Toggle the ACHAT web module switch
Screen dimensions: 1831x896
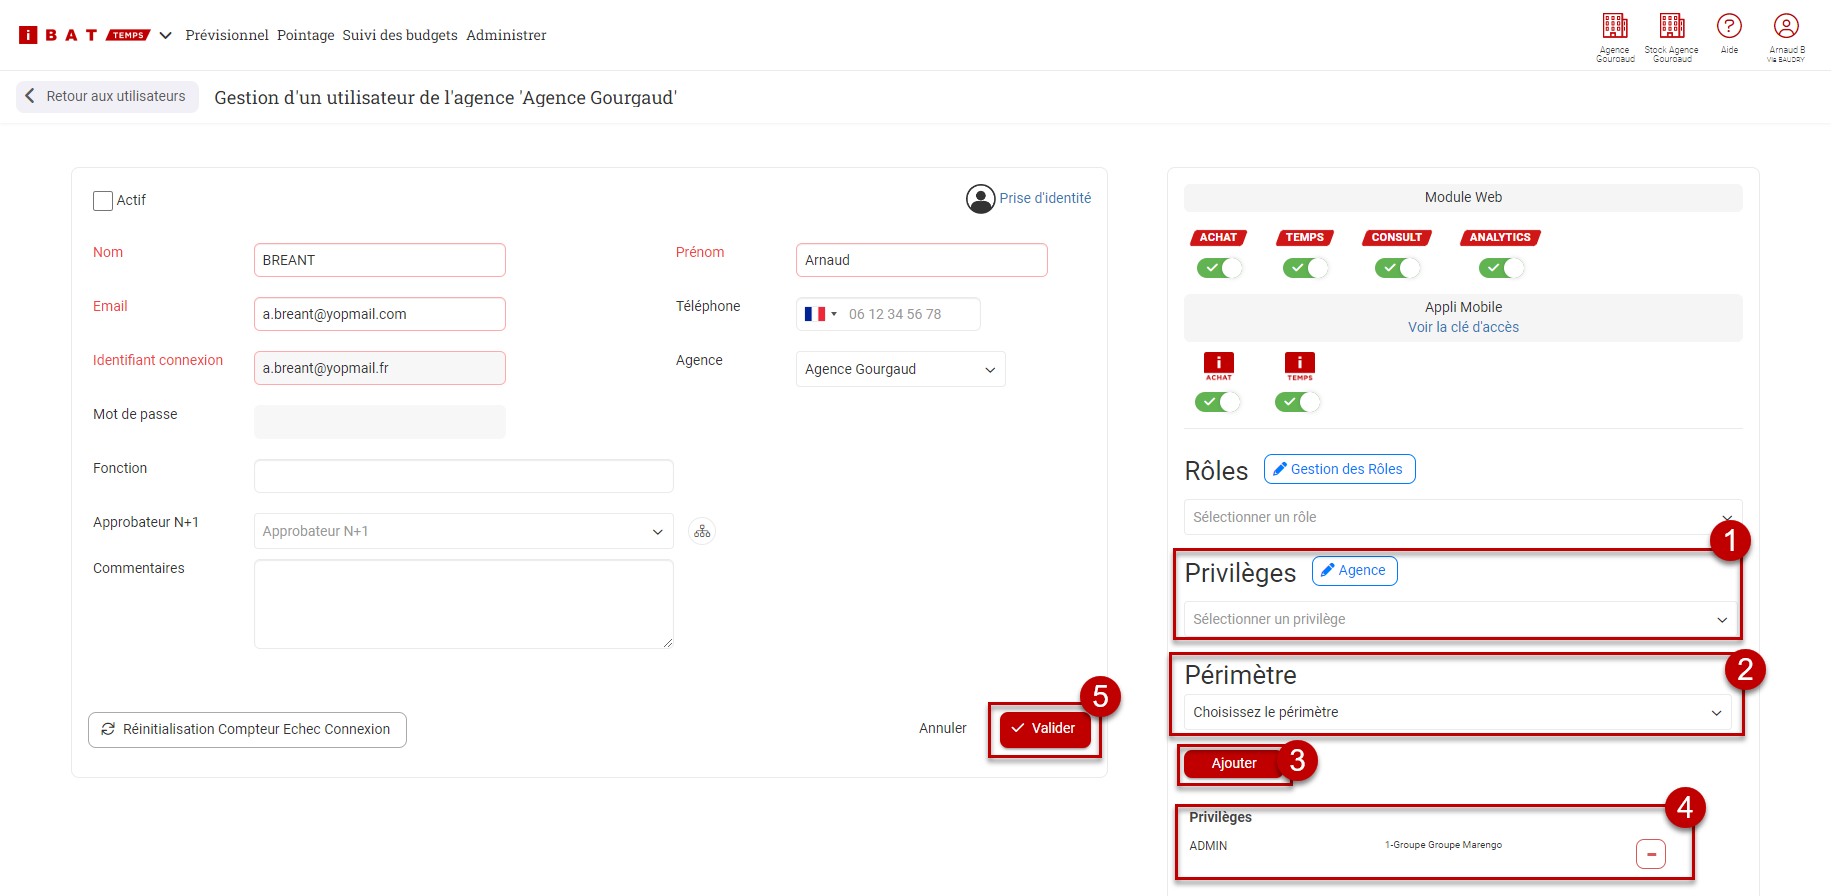(1218, 268)
